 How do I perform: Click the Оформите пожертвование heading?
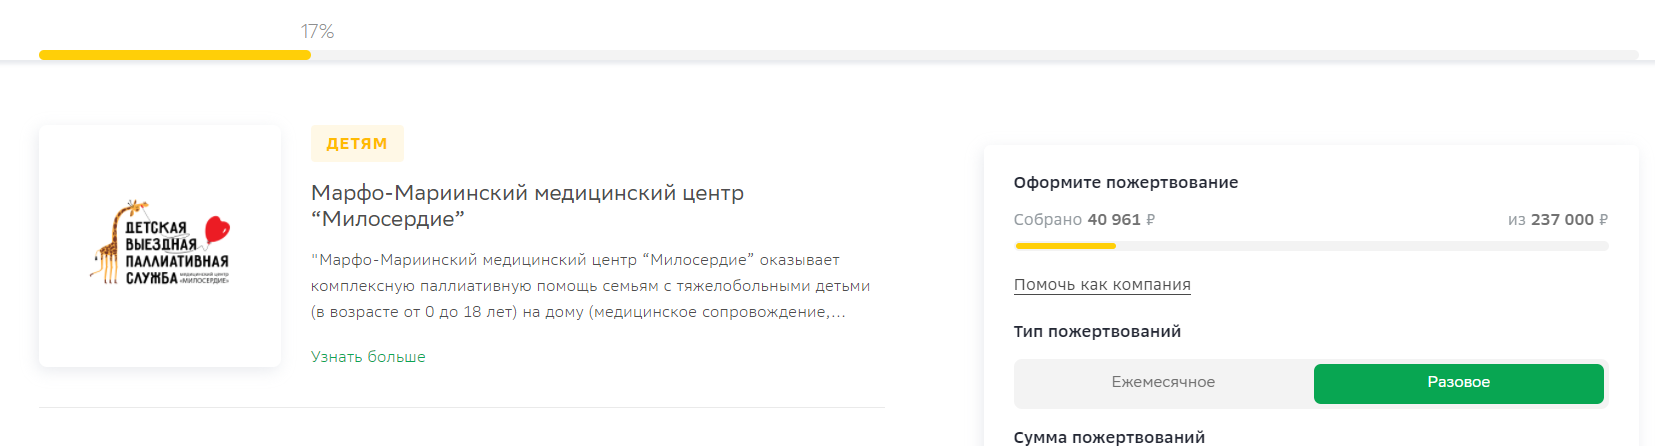coord(1126,183)
